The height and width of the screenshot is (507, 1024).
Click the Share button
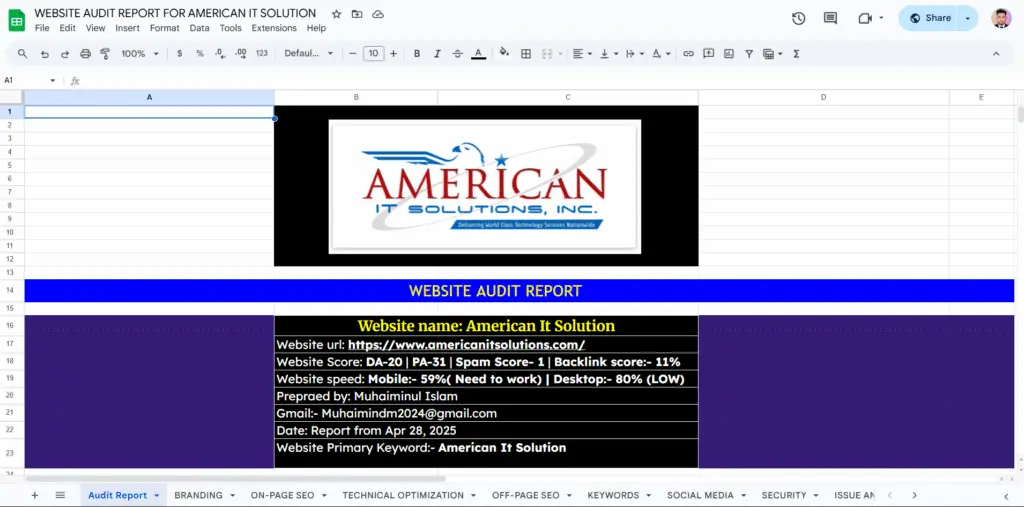point(928,18)
